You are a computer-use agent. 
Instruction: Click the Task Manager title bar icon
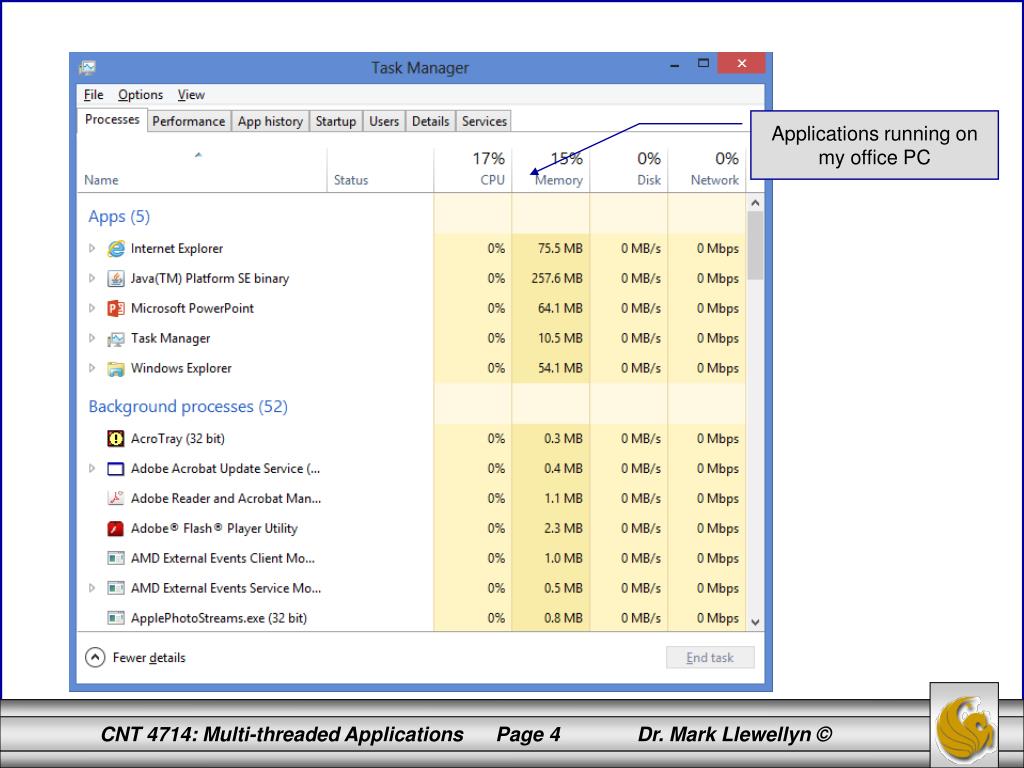point(88,67)
